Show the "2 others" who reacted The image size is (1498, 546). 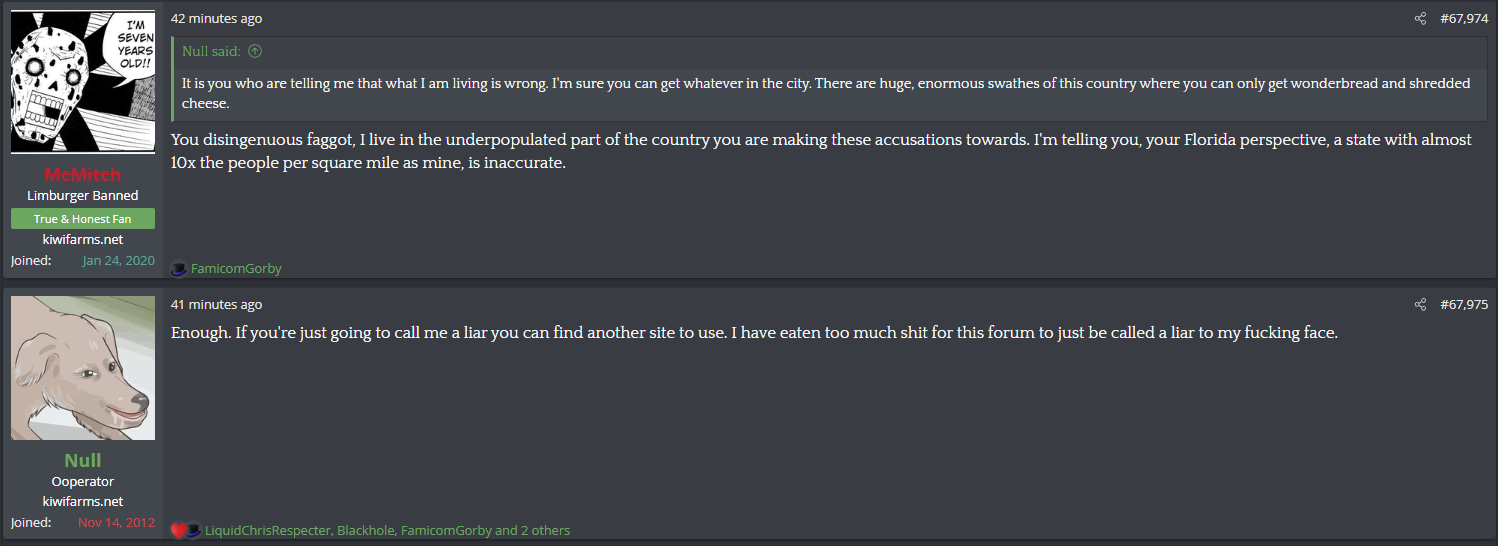[545, 531]
